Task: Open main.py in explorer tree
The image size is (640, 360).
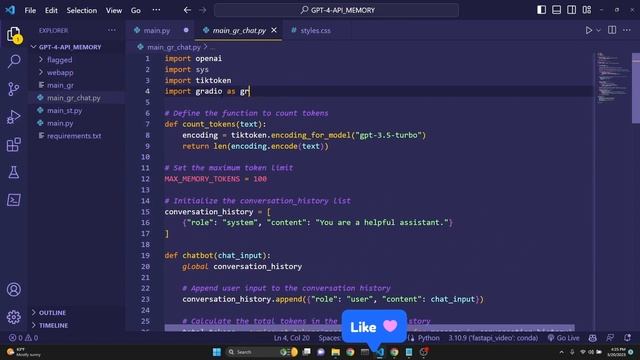Action: click(60, 123)
